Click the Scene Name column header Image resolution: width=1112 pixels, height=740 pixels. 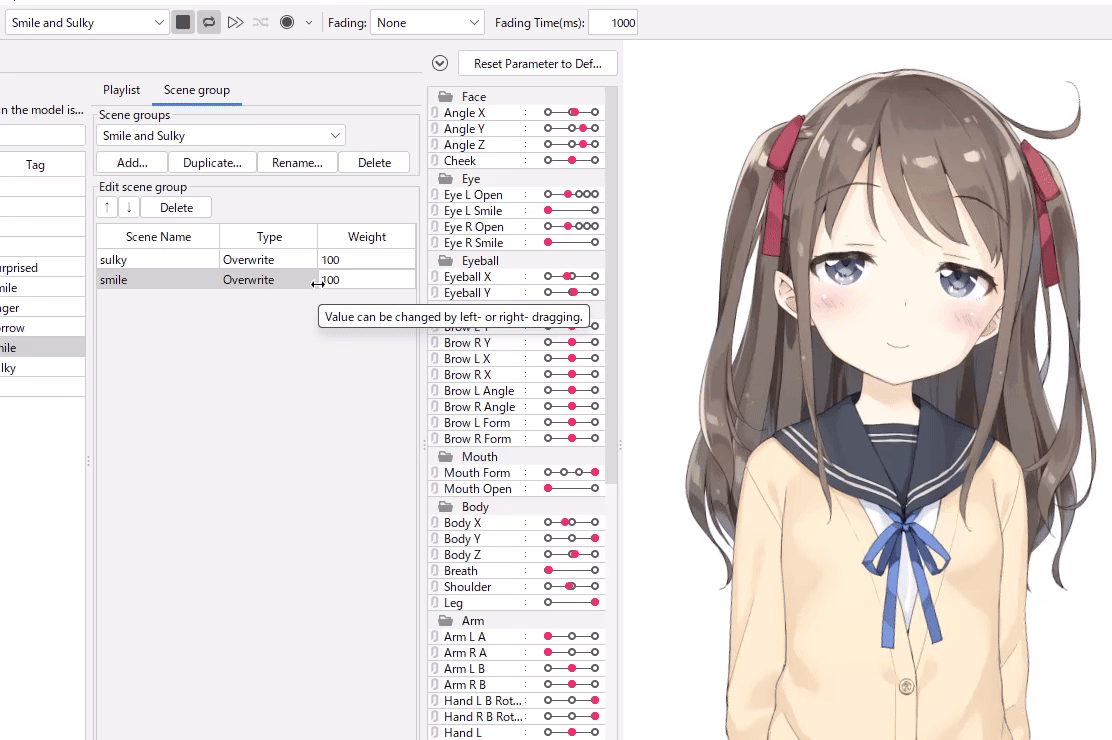pyautogui.click(x=158, y=236)
